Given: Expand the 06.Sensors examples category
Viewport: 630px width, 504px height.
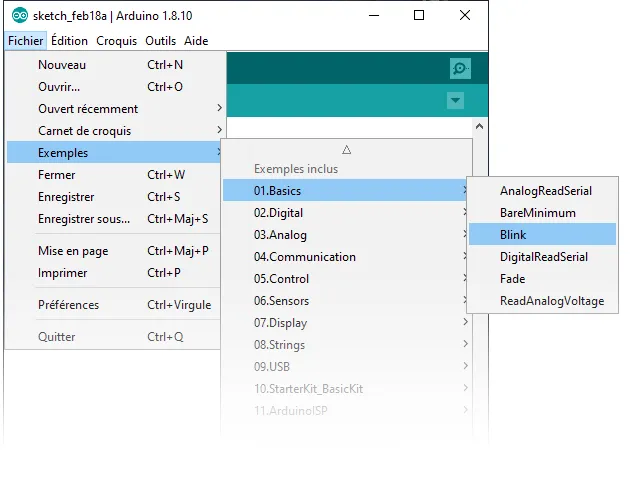Looking at the screenshot, I should tap(346, 301).
